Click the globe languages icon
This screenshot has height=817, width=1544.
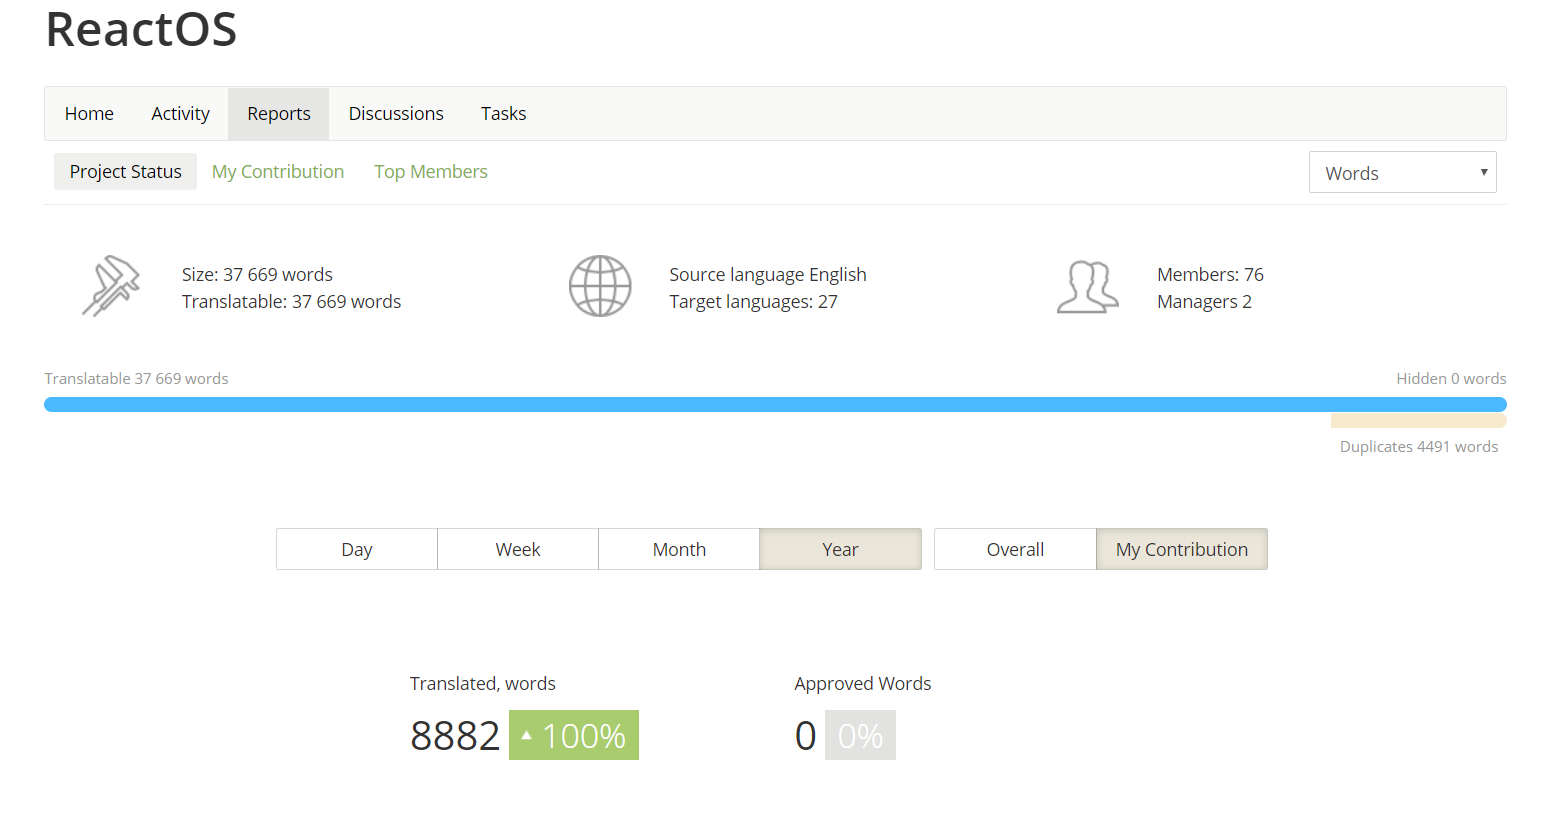click(x=600, y=287)
